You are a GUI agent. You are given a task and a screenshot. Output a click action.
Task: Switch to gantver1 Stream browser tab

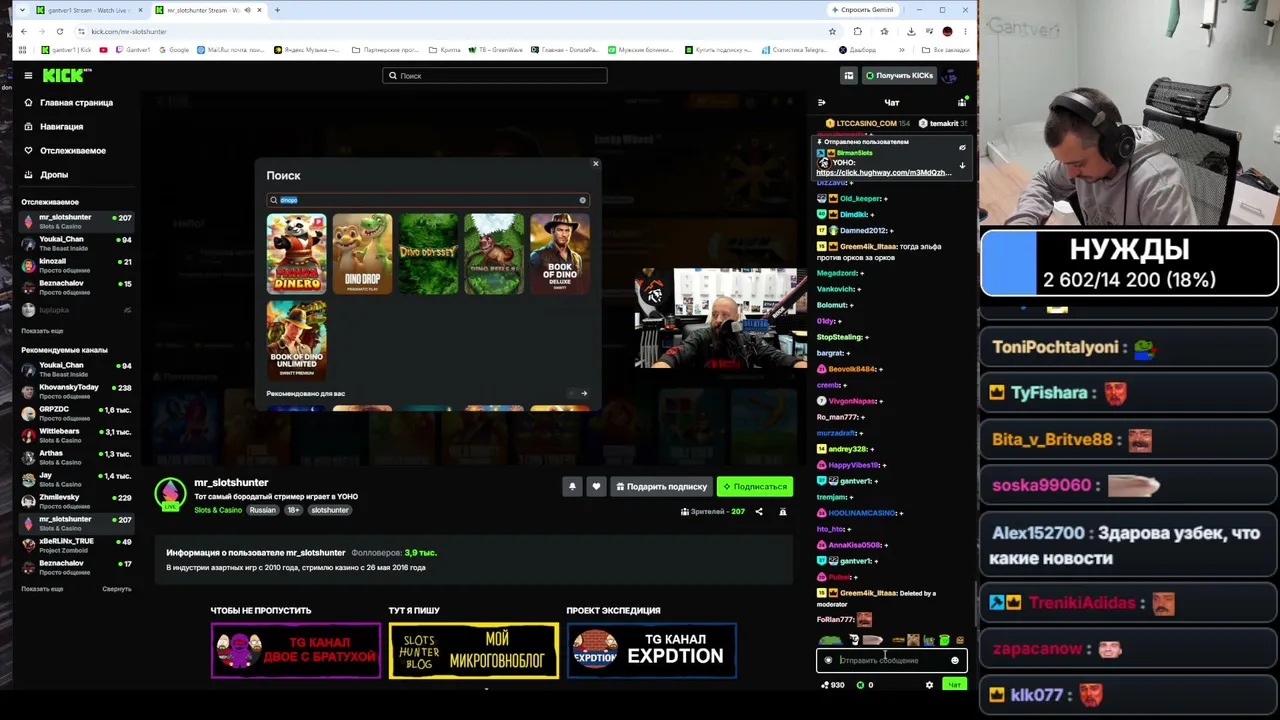(88, 10)
